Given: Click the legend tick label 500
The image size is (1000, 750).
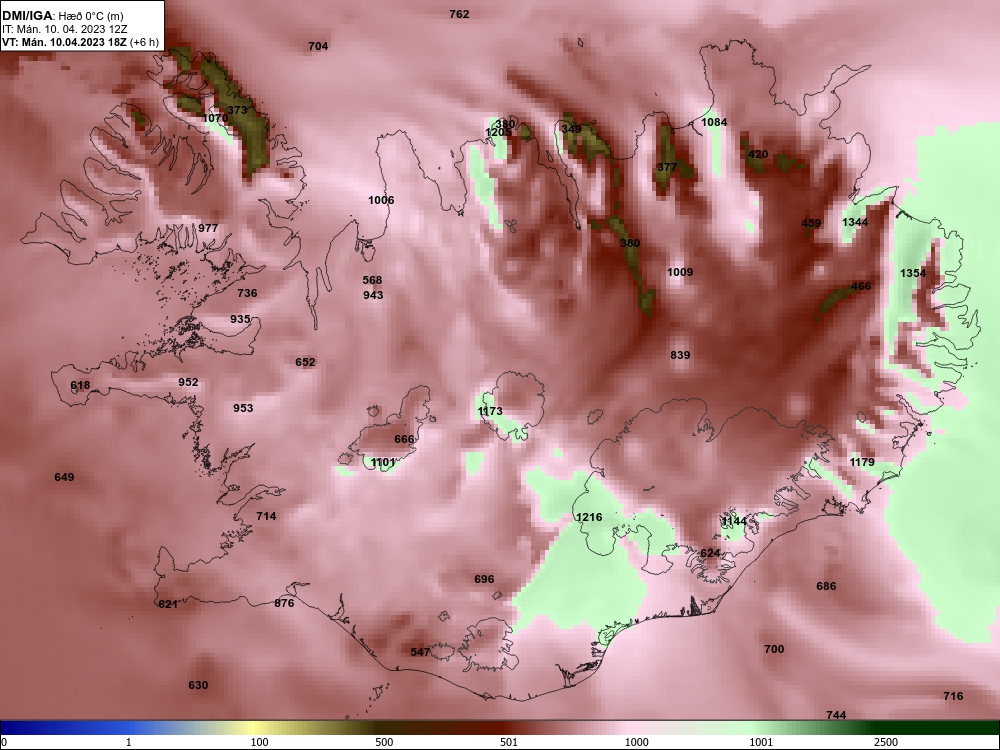Looking at the screenshot, I should 384,742.
